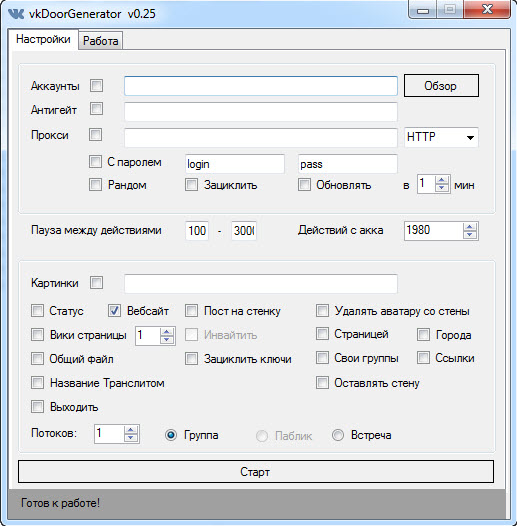
Task: Decrease the Действий с акка value
Action: (x=470, y=234)
